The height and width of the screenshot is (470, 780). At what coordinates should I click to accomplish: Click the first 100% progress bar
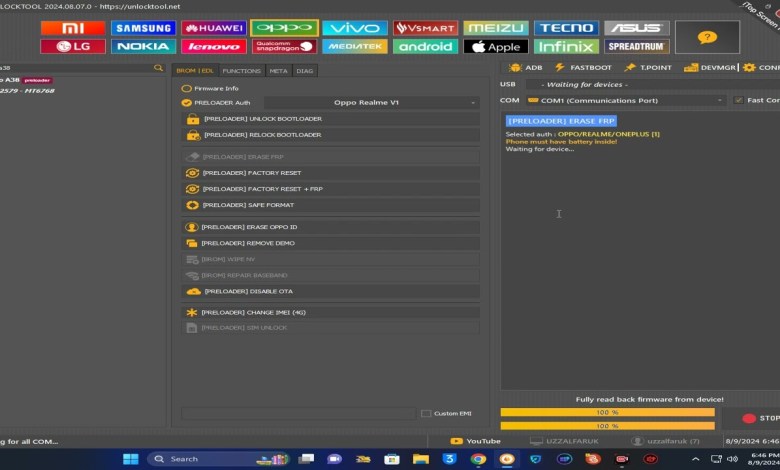point(607,412)
